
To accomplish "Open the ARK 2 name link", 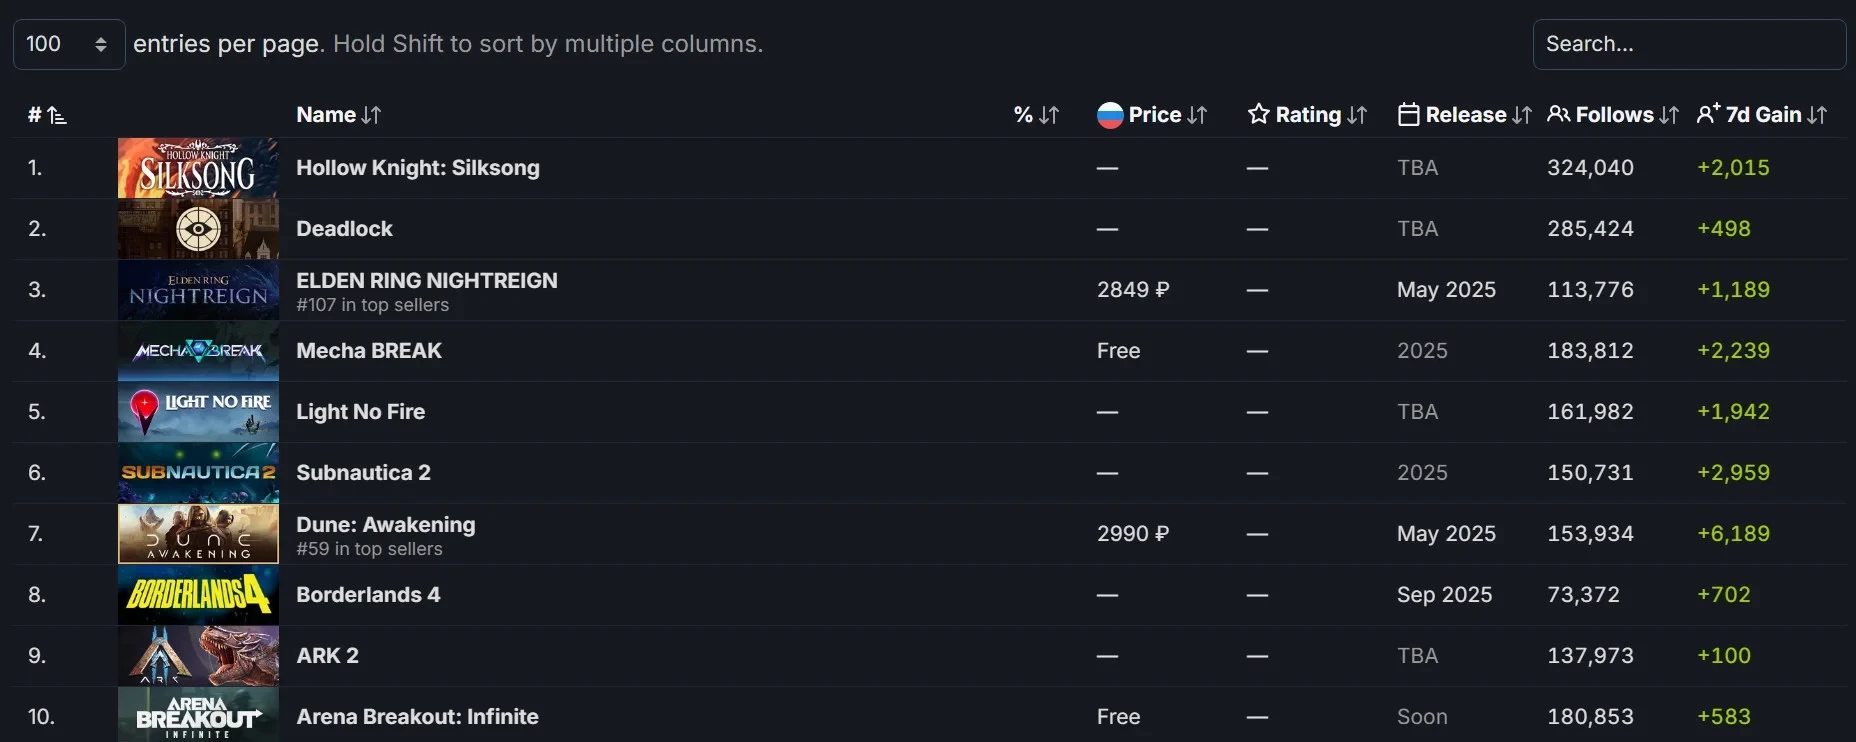I will click(x=327, y=656).
